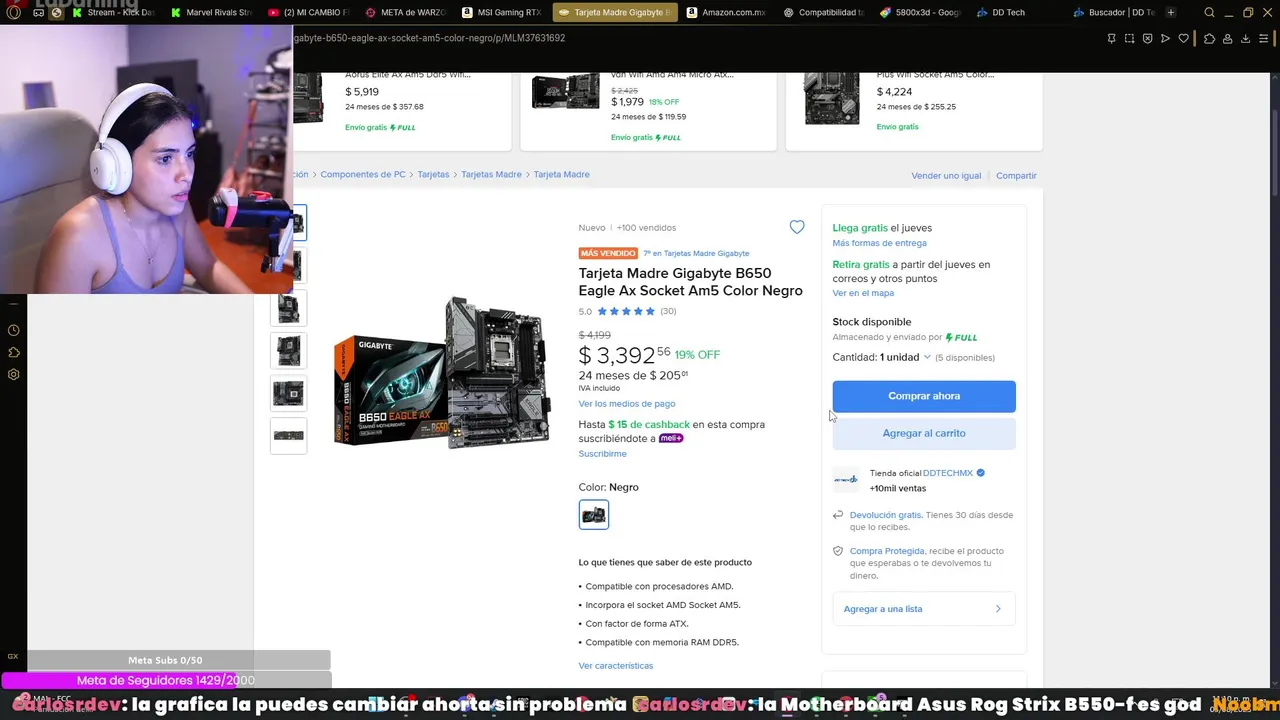Image resolution: width=1280 pixels, height=720 pixels.
Task: Switch to MI CAMBIO YouTube tab
Action: (x=308, y=13)
